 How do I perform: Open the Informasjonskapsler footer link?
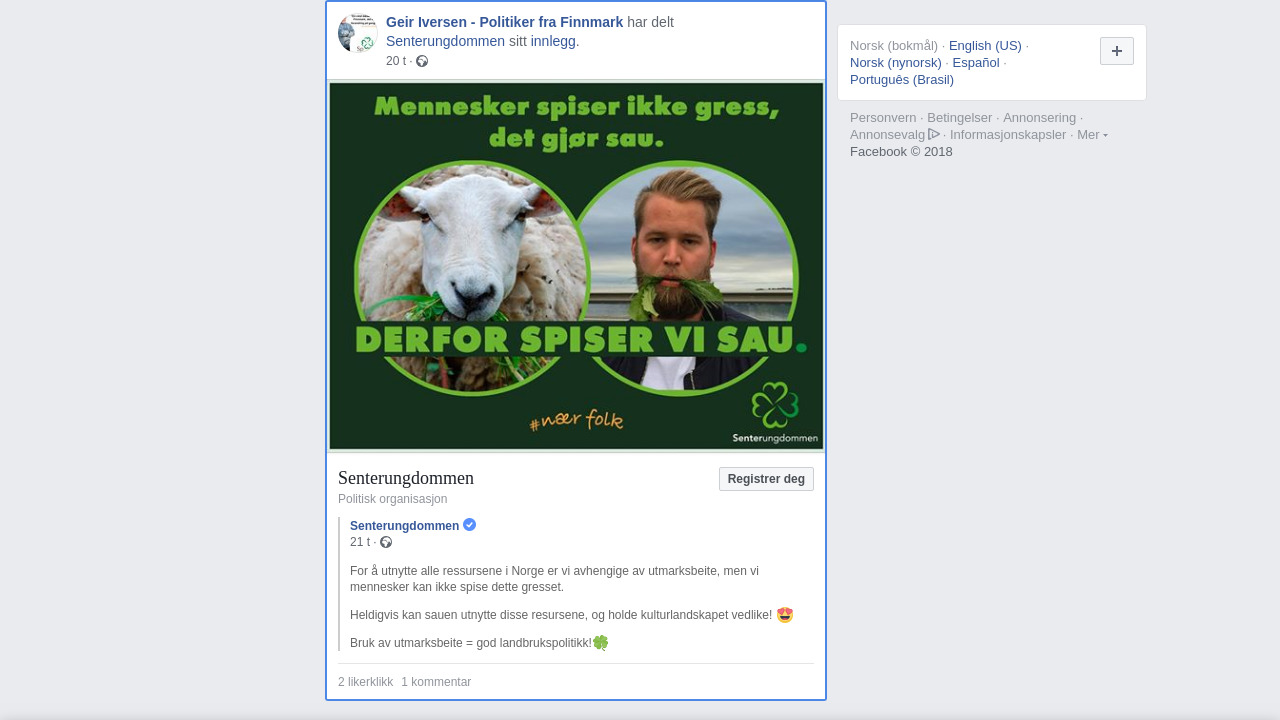1008,135
